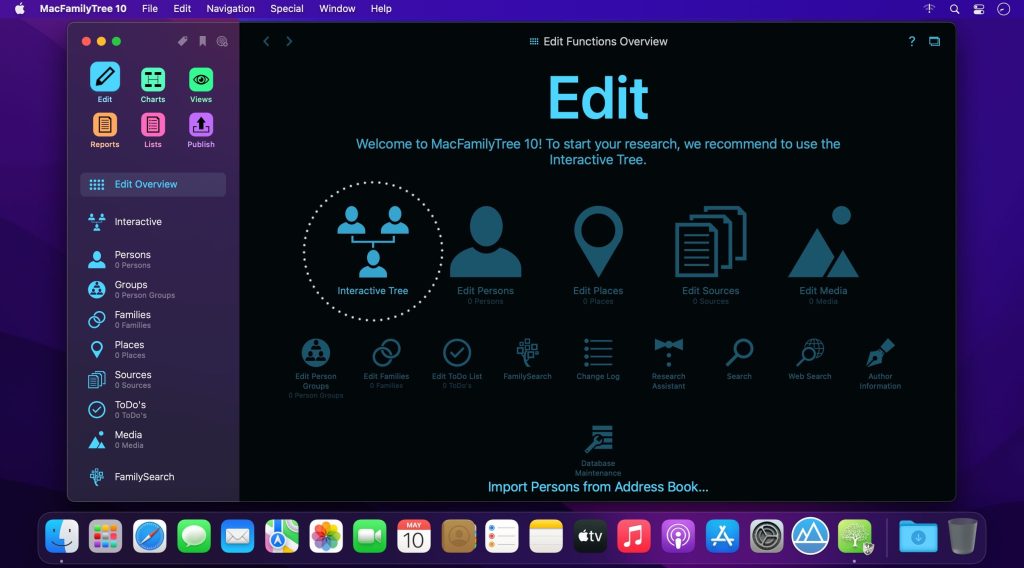This screenshot has width=1024, height=568.
Task: Open the Change Log icon
Action: 598,352
